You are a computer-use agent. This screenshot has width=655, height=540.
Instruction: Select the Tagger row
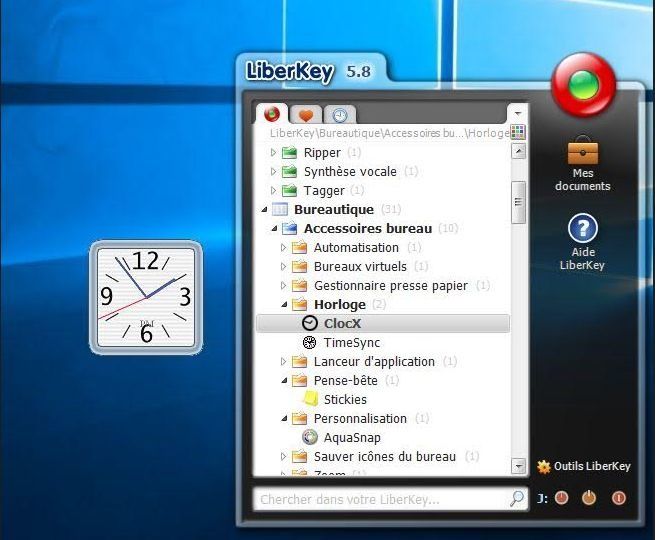324,190
